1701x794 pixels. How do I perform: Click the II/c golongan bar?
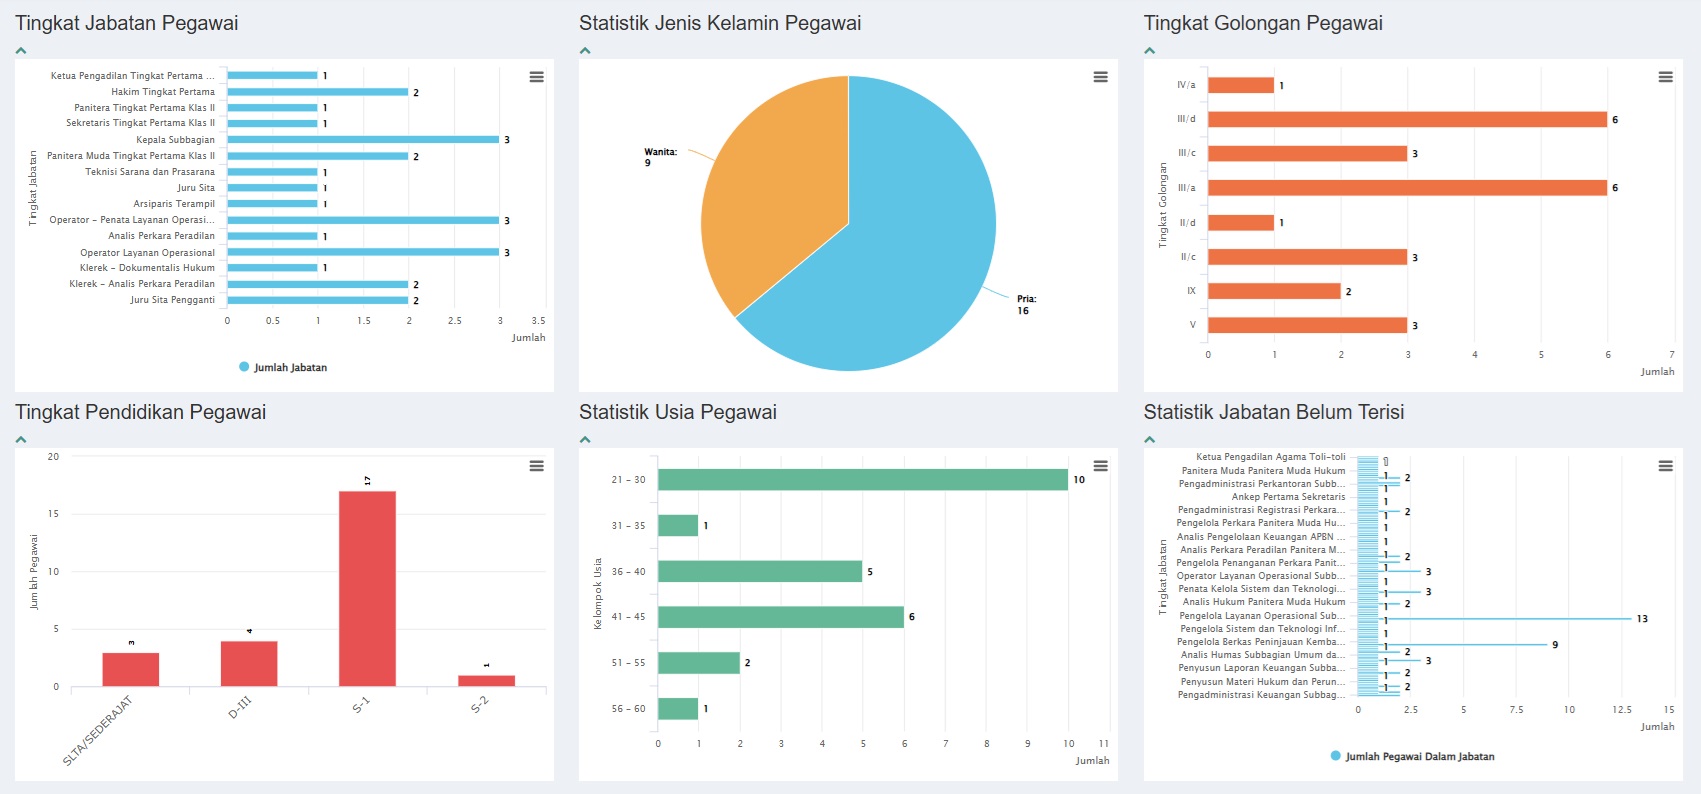point(1307,257)
